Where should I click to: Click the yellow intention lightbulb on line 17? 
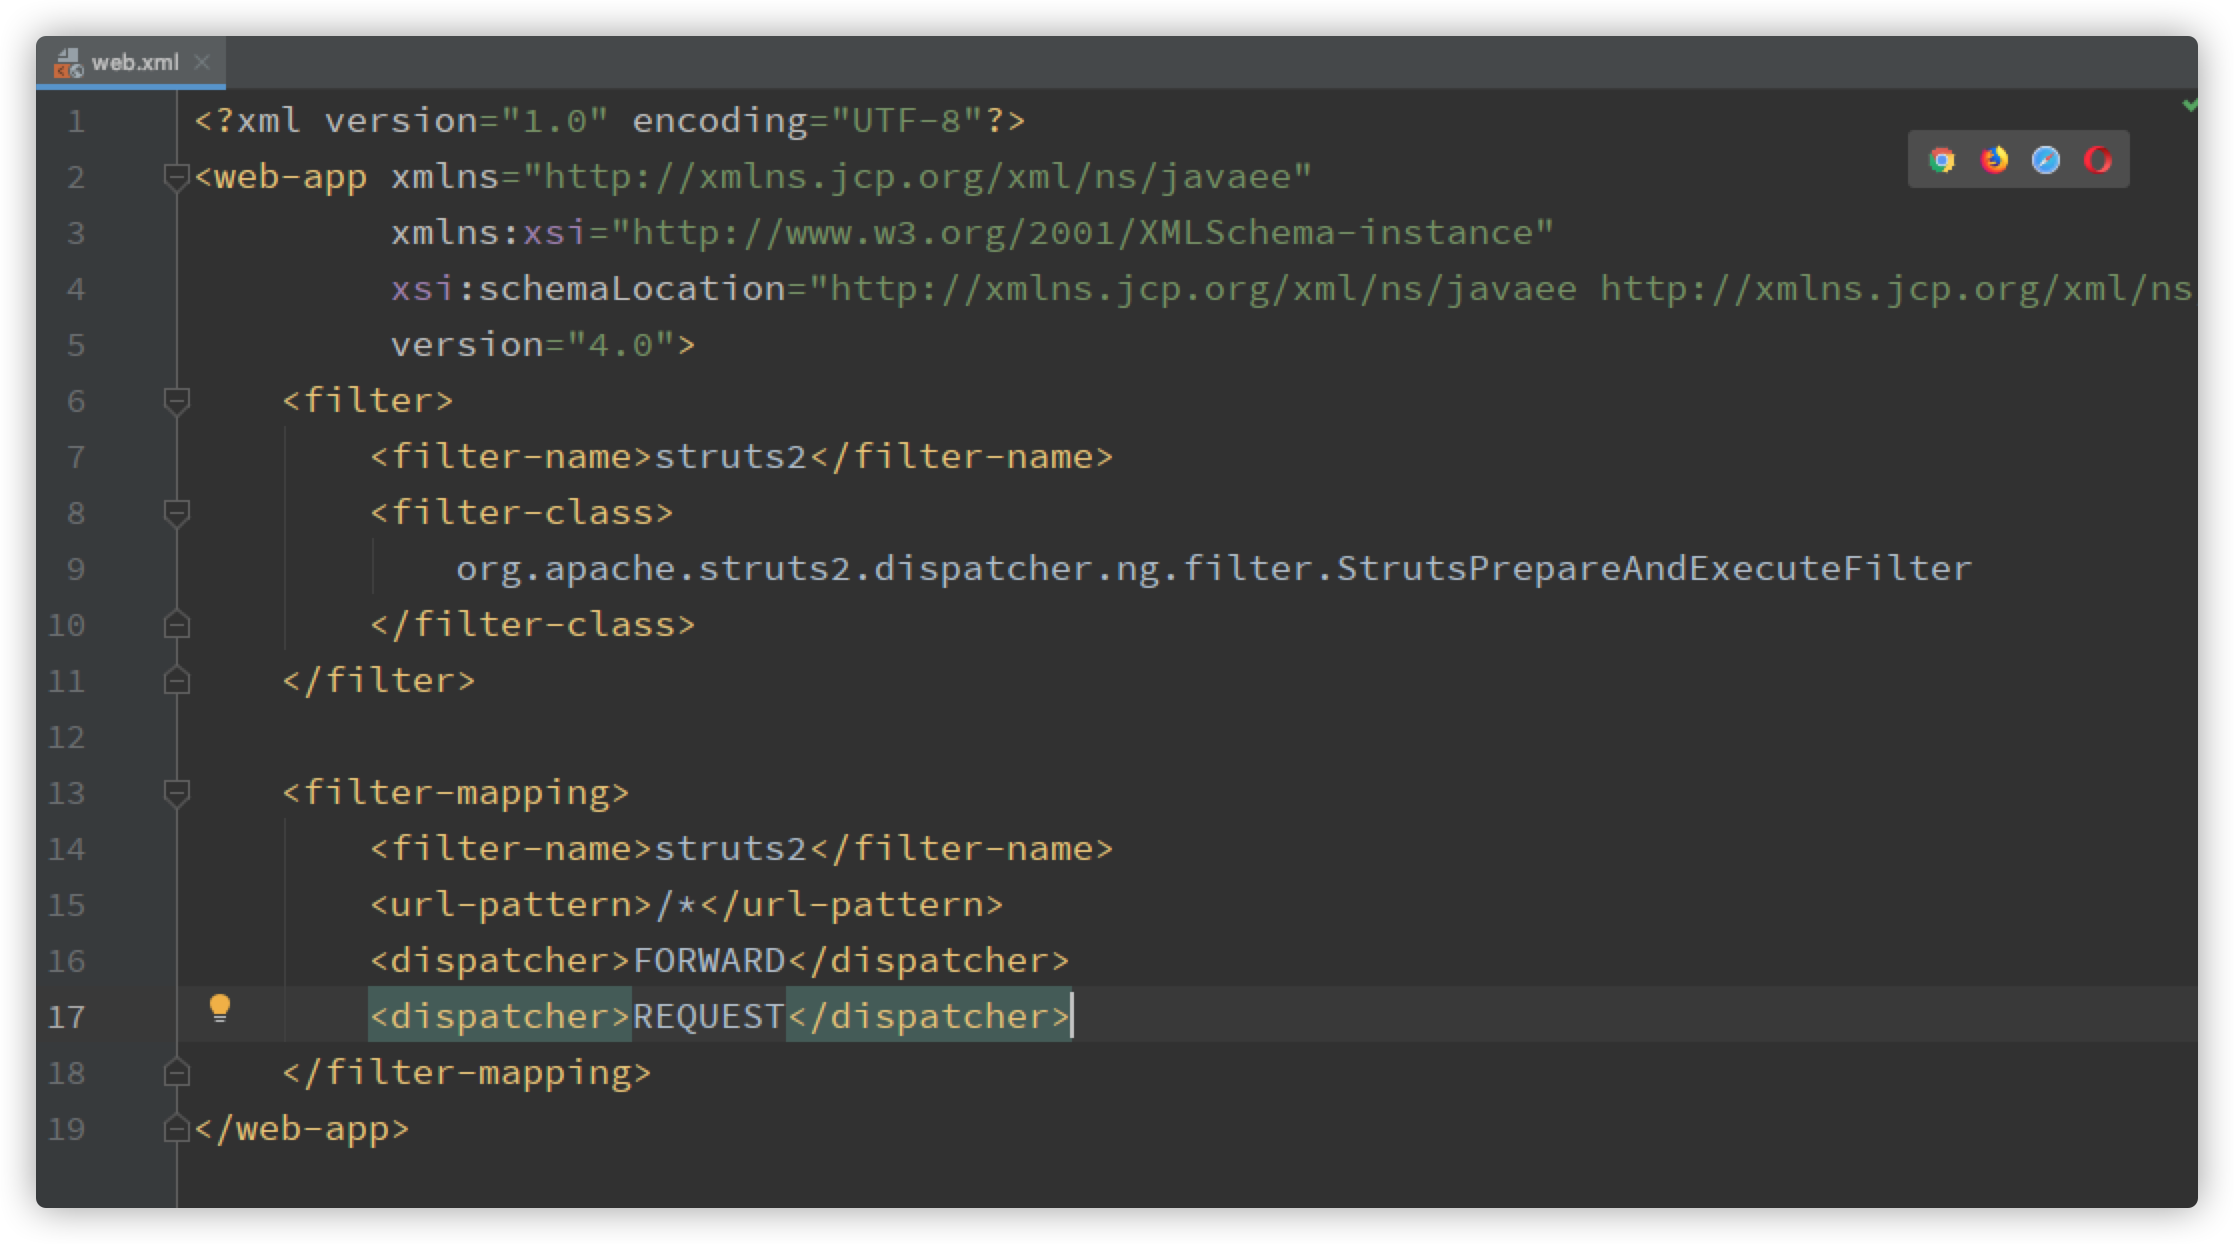click(x=220, y=1008)
